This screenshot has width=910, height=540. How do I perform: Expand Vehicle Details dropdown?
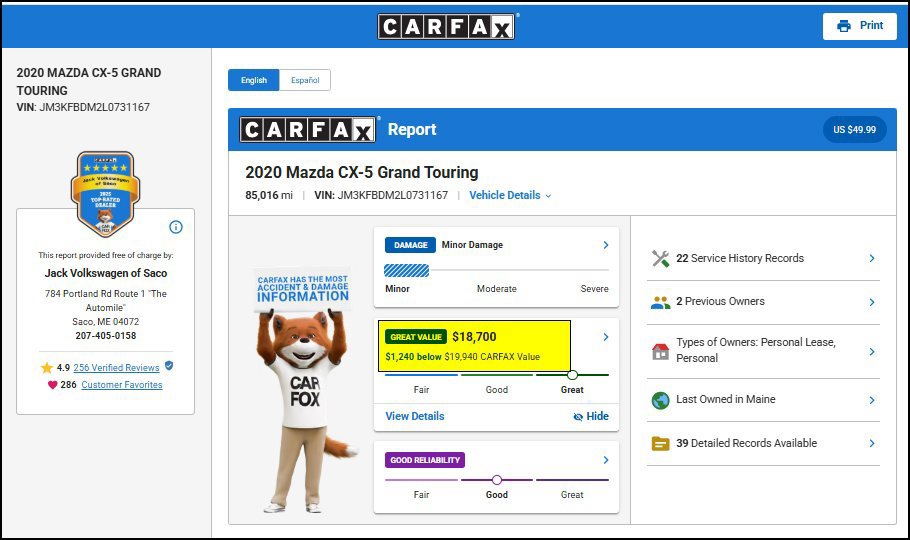tap(510, 196)
